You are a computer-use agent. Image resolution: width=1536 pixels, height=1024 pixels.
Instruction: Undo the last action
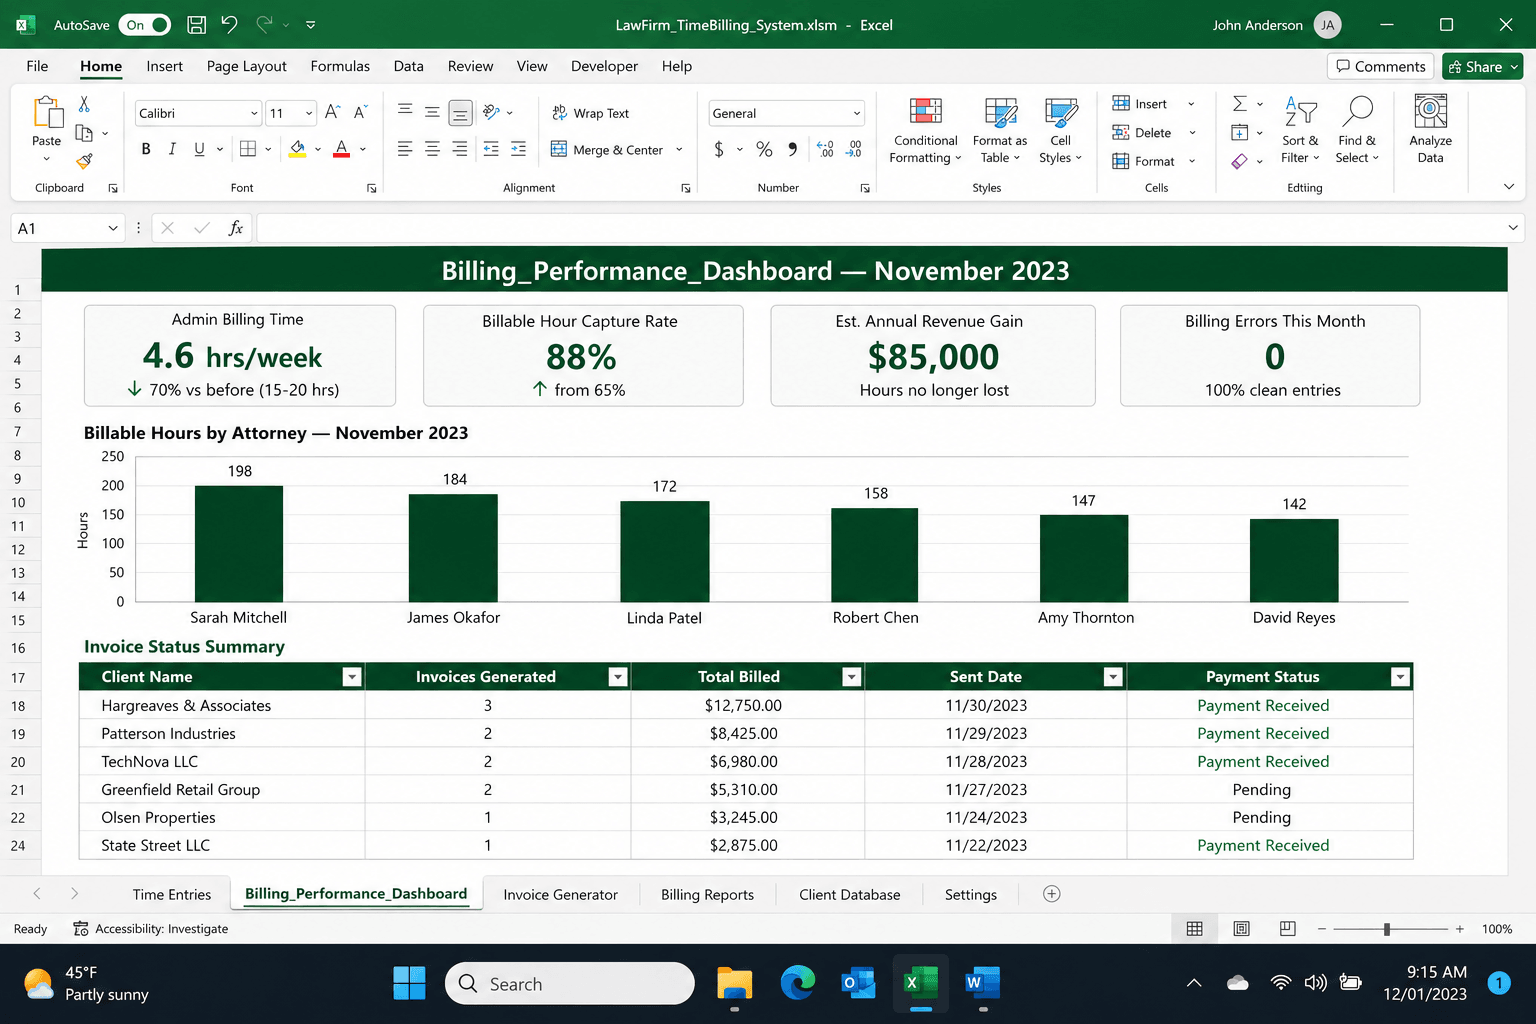pyautogui.click(x=229, y=25)
